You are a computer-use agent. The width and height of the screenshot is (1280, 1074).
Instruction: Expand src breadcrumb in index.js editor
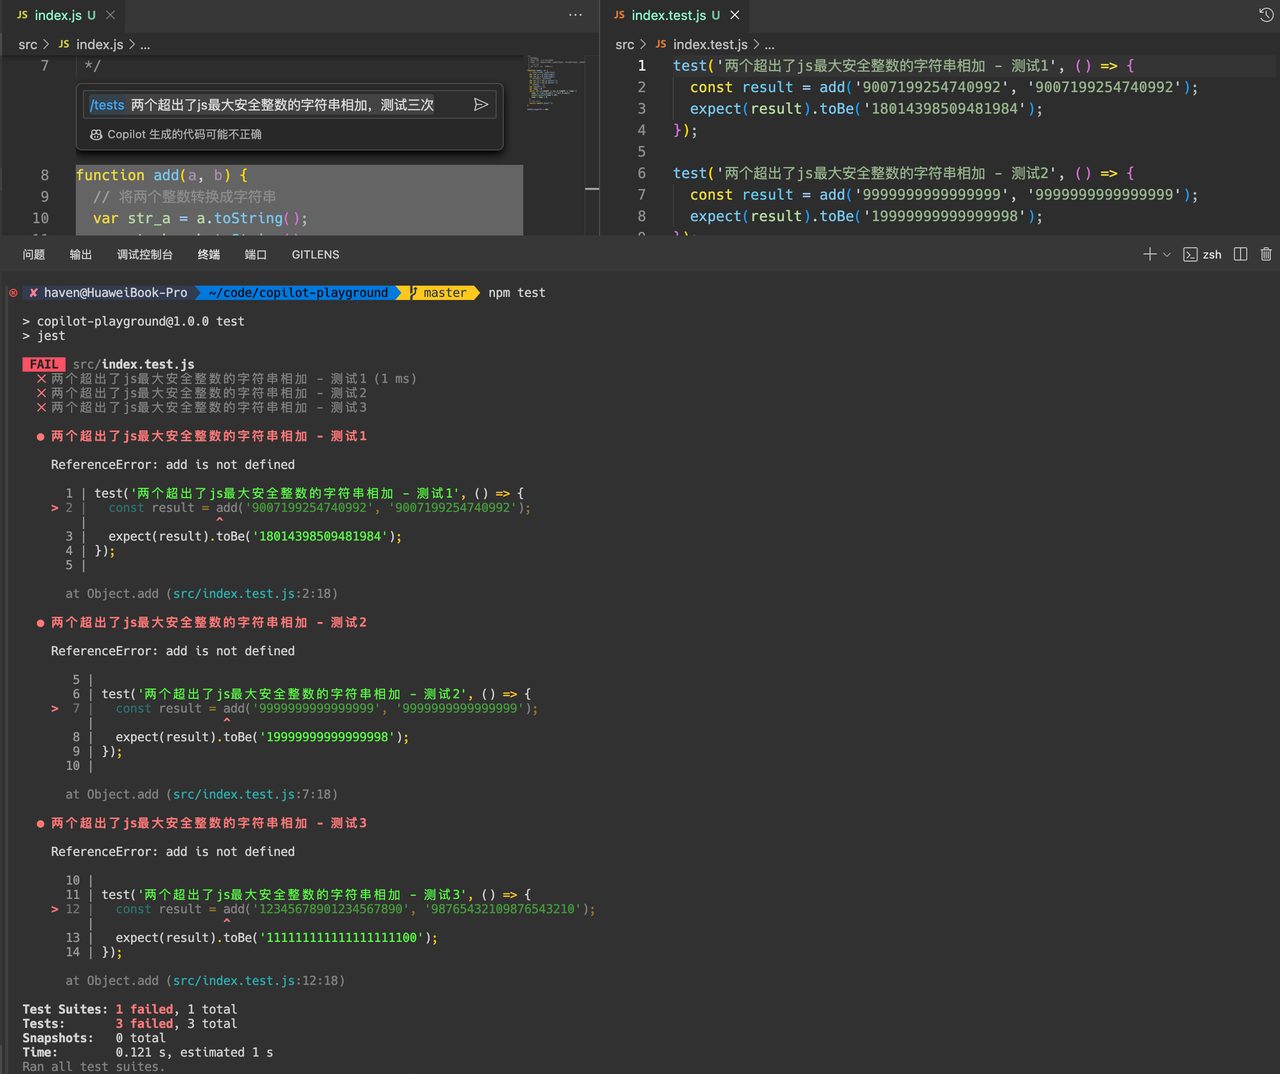click(x=28, y=45)
